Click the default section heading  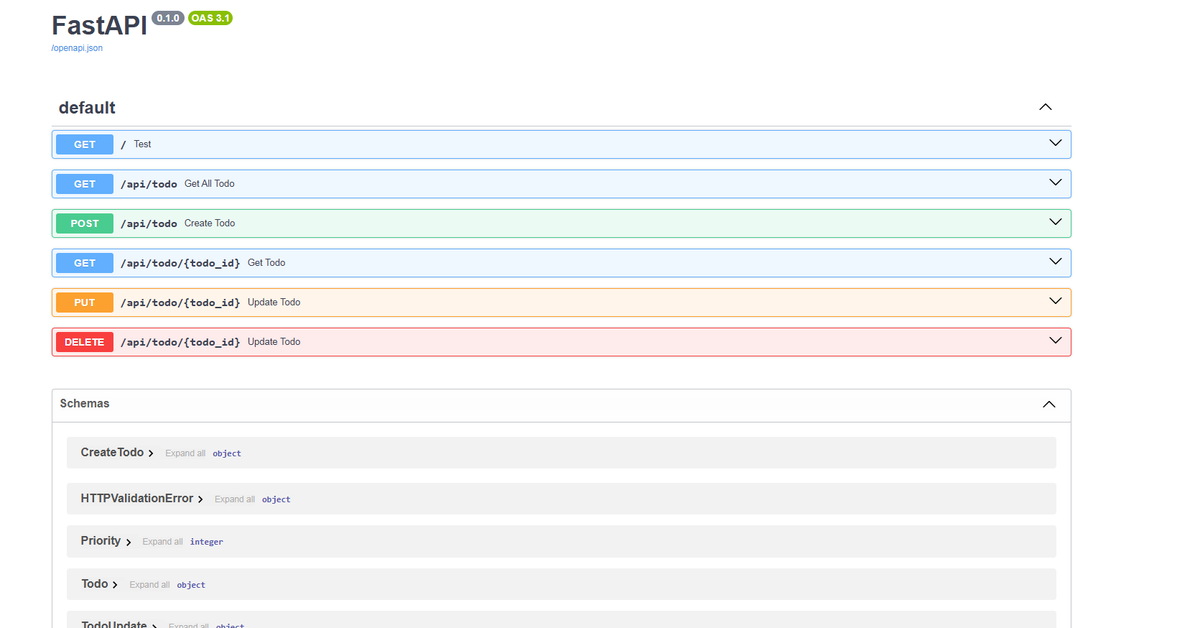(87, 107)
